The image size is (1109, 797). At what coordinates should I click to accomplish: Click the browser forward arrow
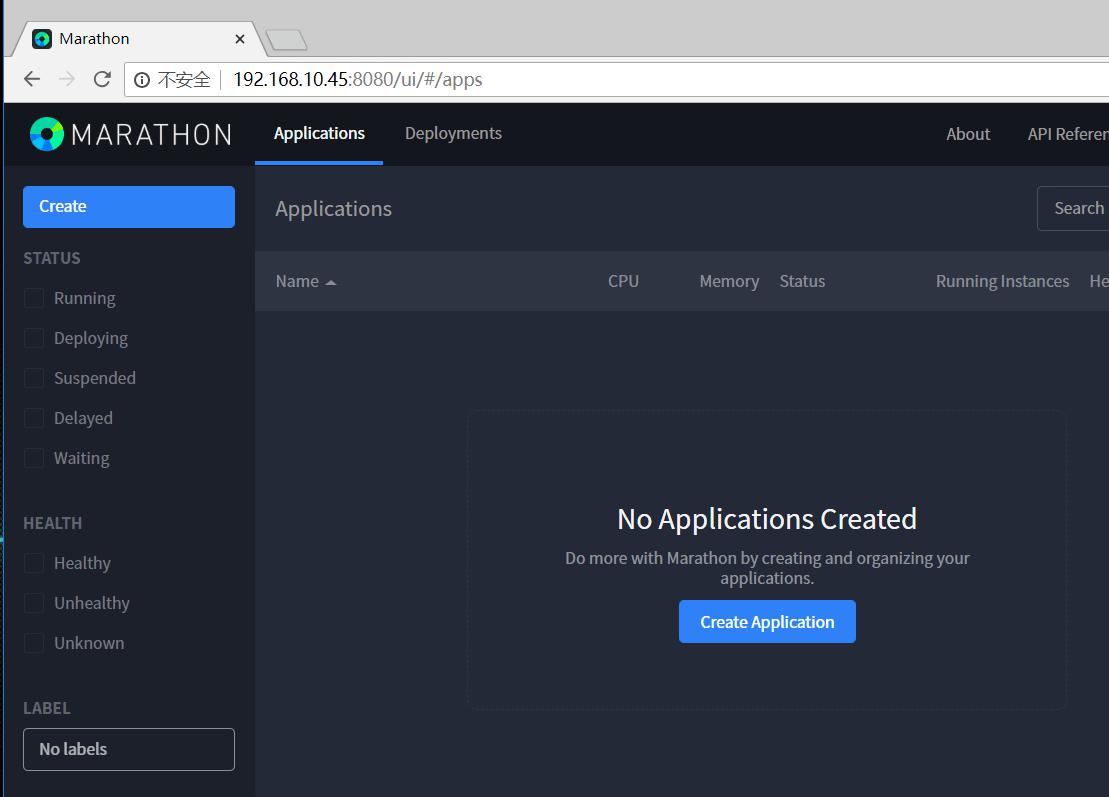(67, 79)
